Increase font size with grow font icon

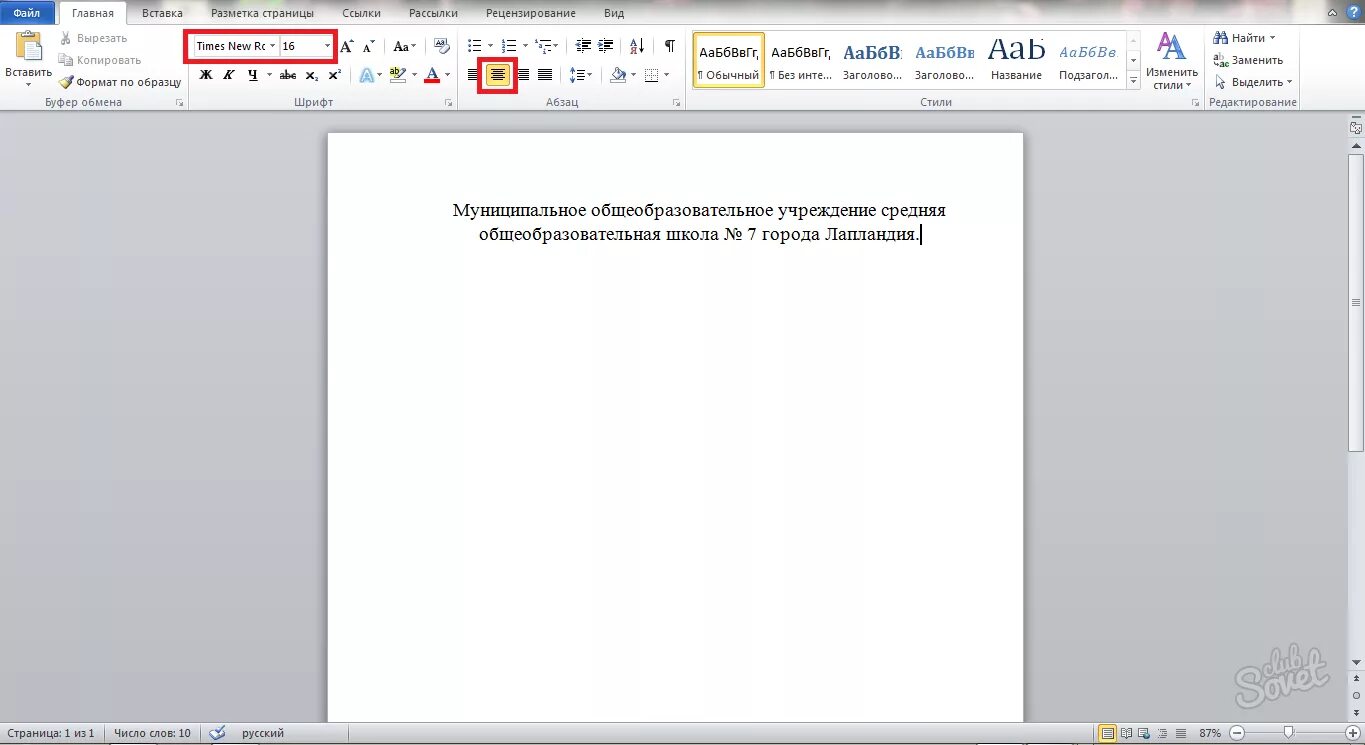point(347,46)
